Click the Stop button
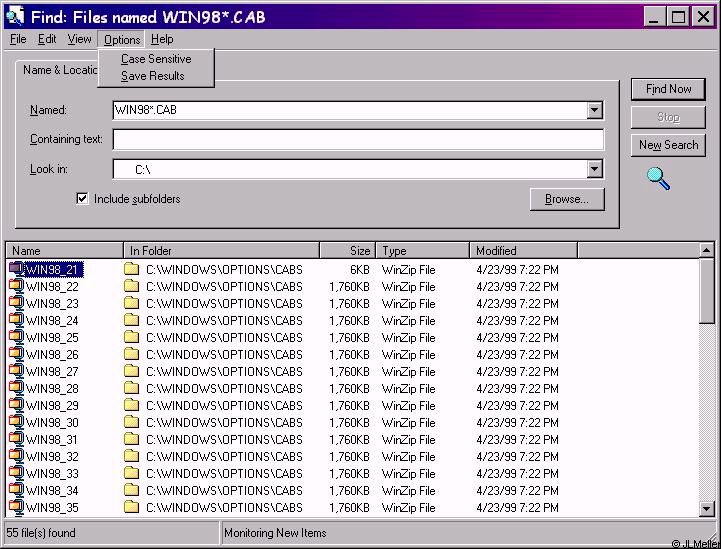 click(668, 117)
